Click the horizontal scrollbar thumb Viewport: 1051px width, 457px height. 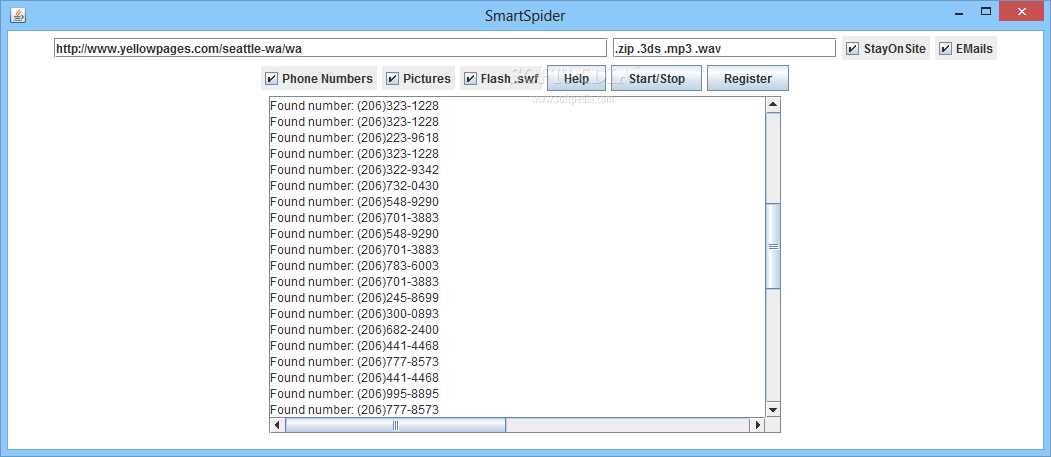pyautogui.click(x=395, y=425)
